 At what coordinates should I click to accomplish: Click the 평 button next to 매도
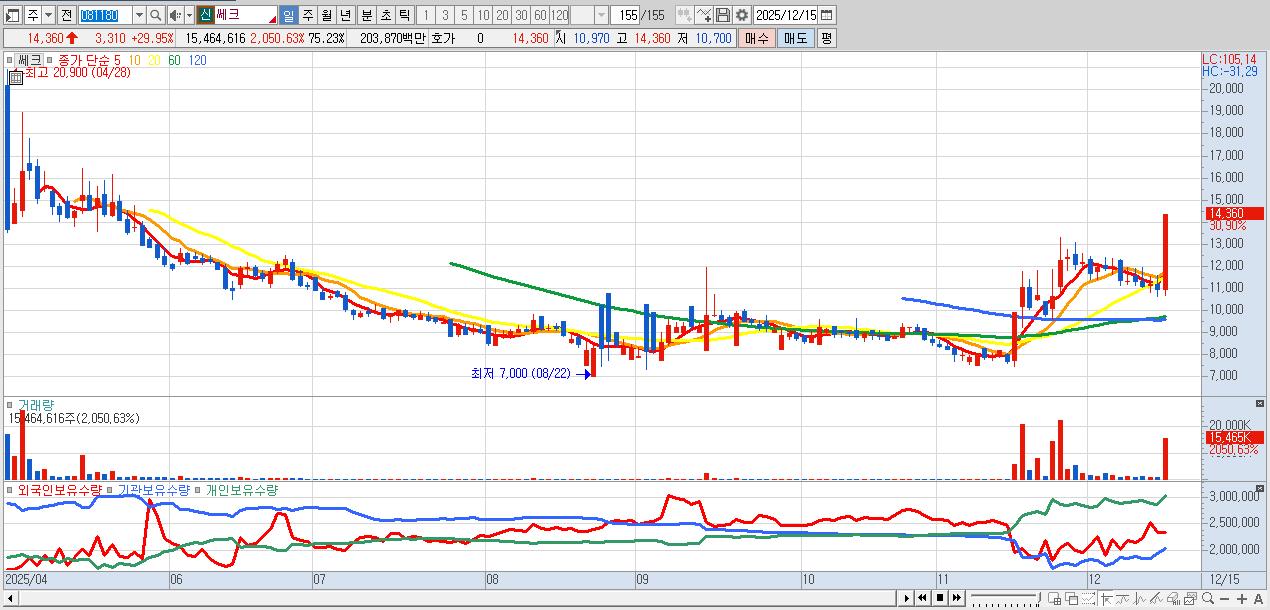click(826, 38)
